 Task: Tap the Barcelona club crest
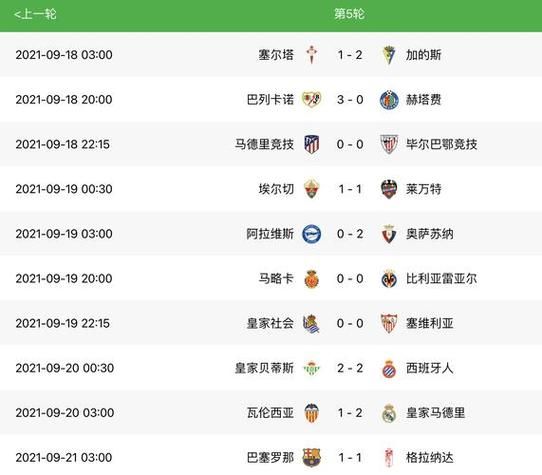pos(311,458)
